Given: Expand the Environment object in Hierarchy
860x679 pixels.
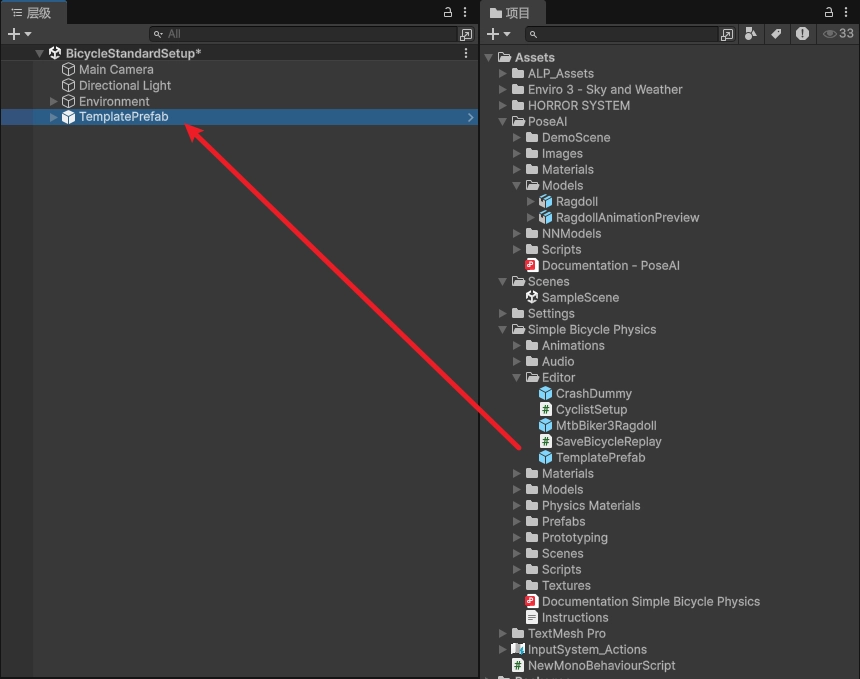Looking at the screenshot, I should pyautogui.click(x=53, y=101).
